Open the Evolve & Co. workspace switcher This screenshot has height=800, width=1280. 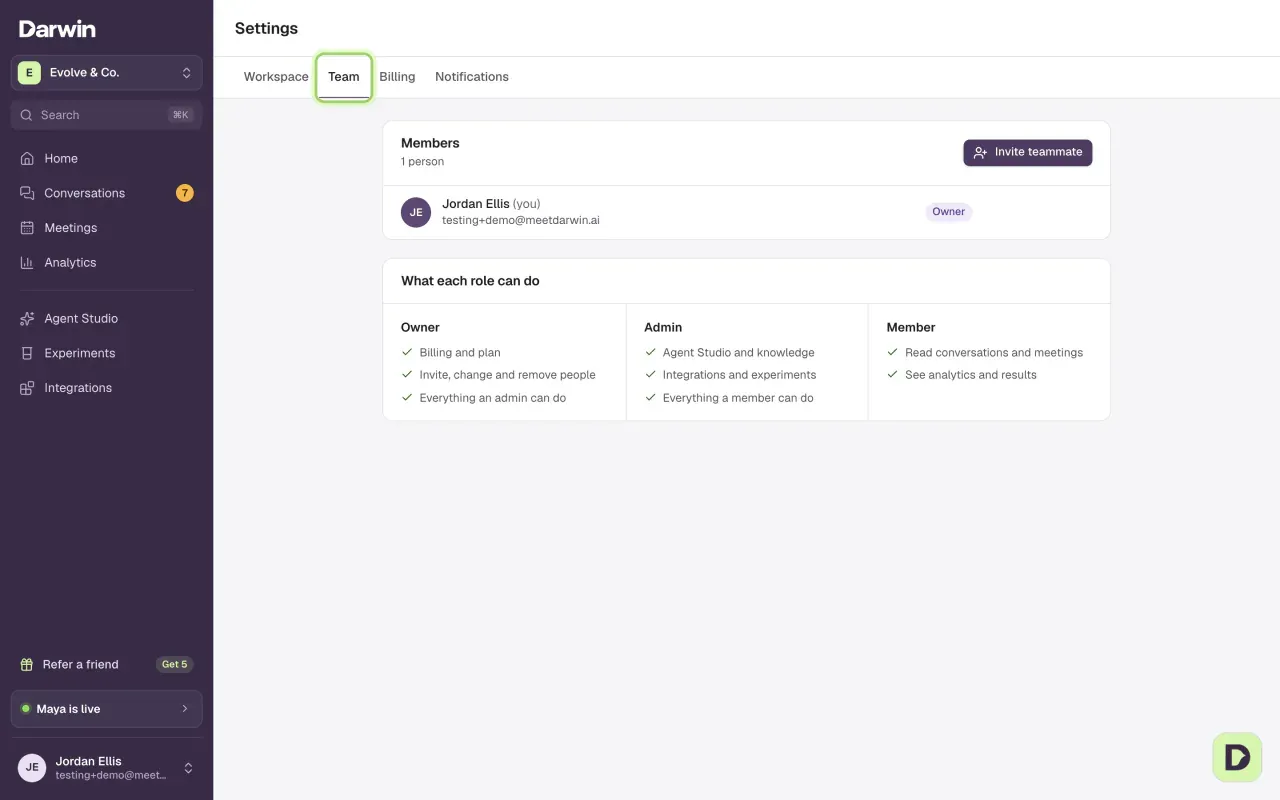click(107, 72)
